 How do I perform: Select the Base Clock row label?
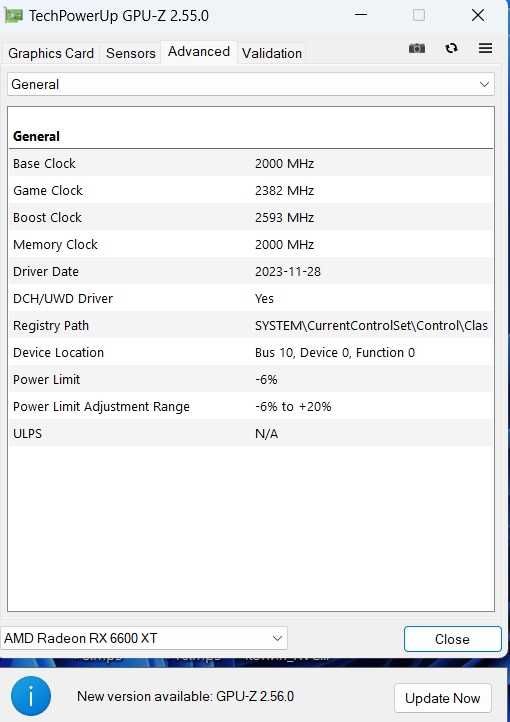44,163
